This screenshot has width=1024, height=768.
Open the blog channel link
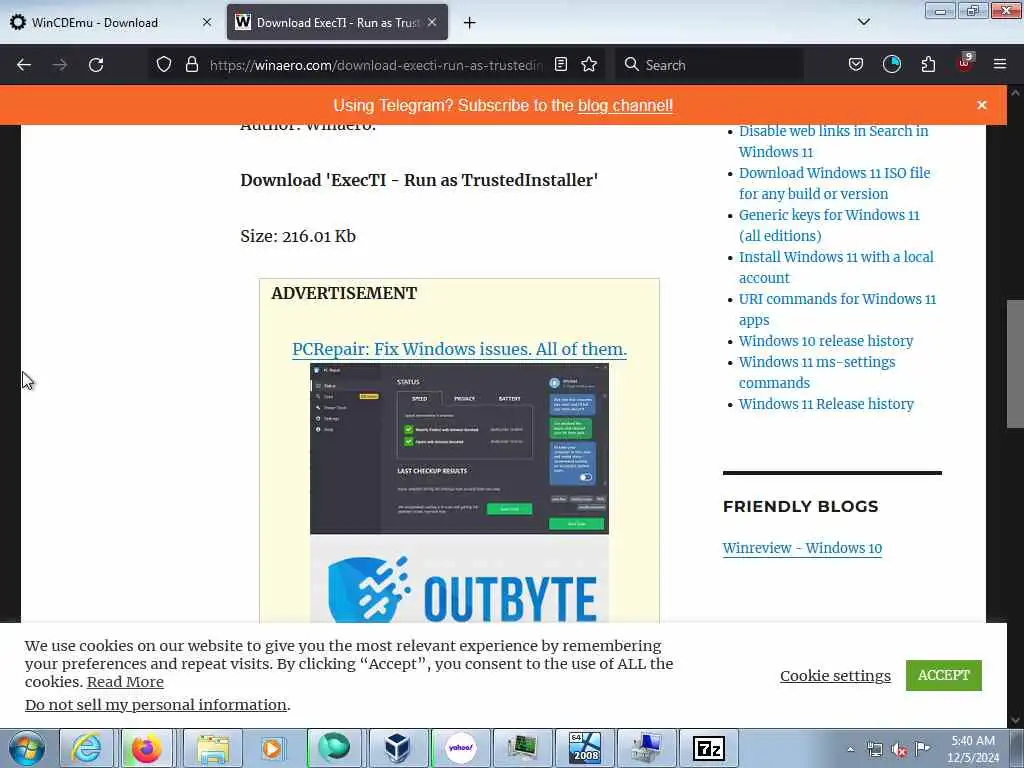[625, 106]
